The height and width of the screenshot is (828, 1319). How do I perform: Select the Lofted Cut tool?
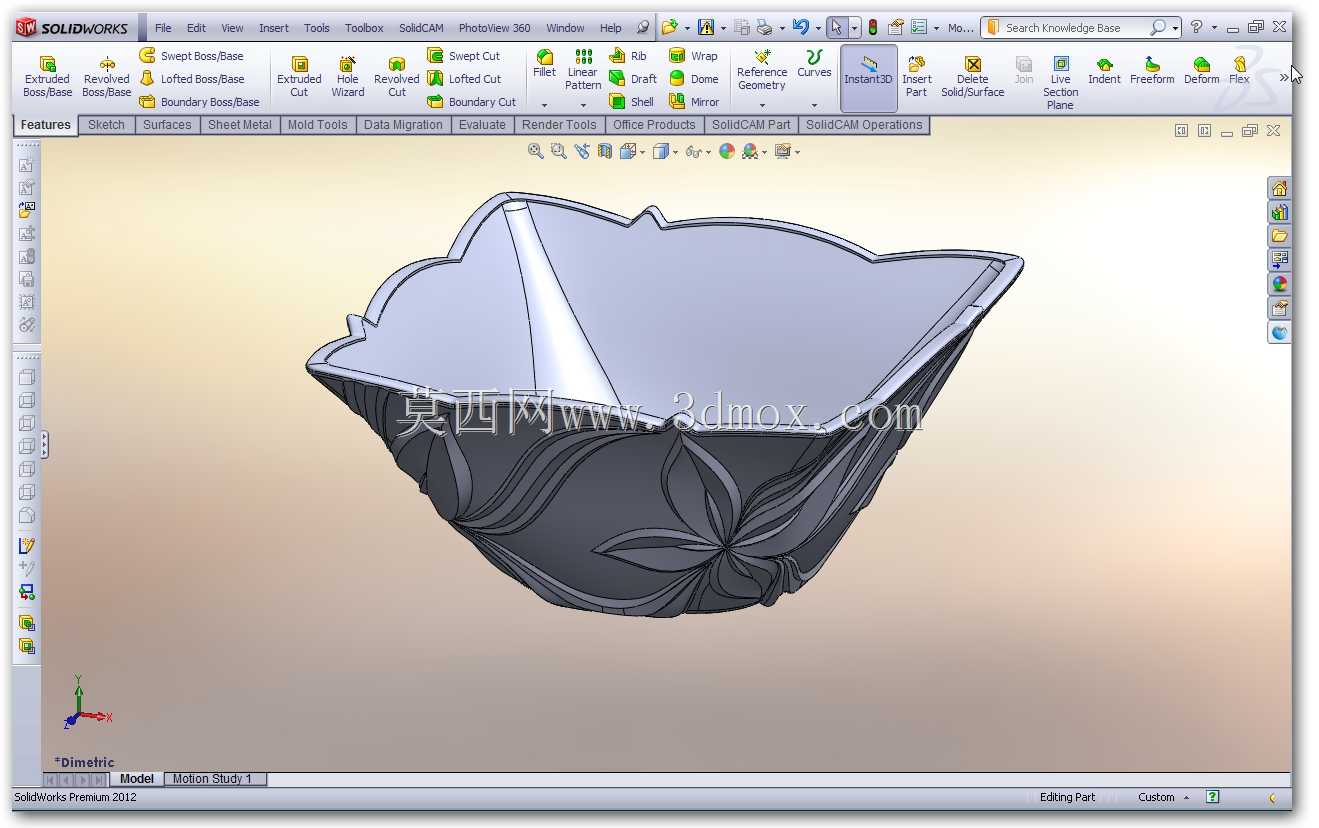[464, 79]
